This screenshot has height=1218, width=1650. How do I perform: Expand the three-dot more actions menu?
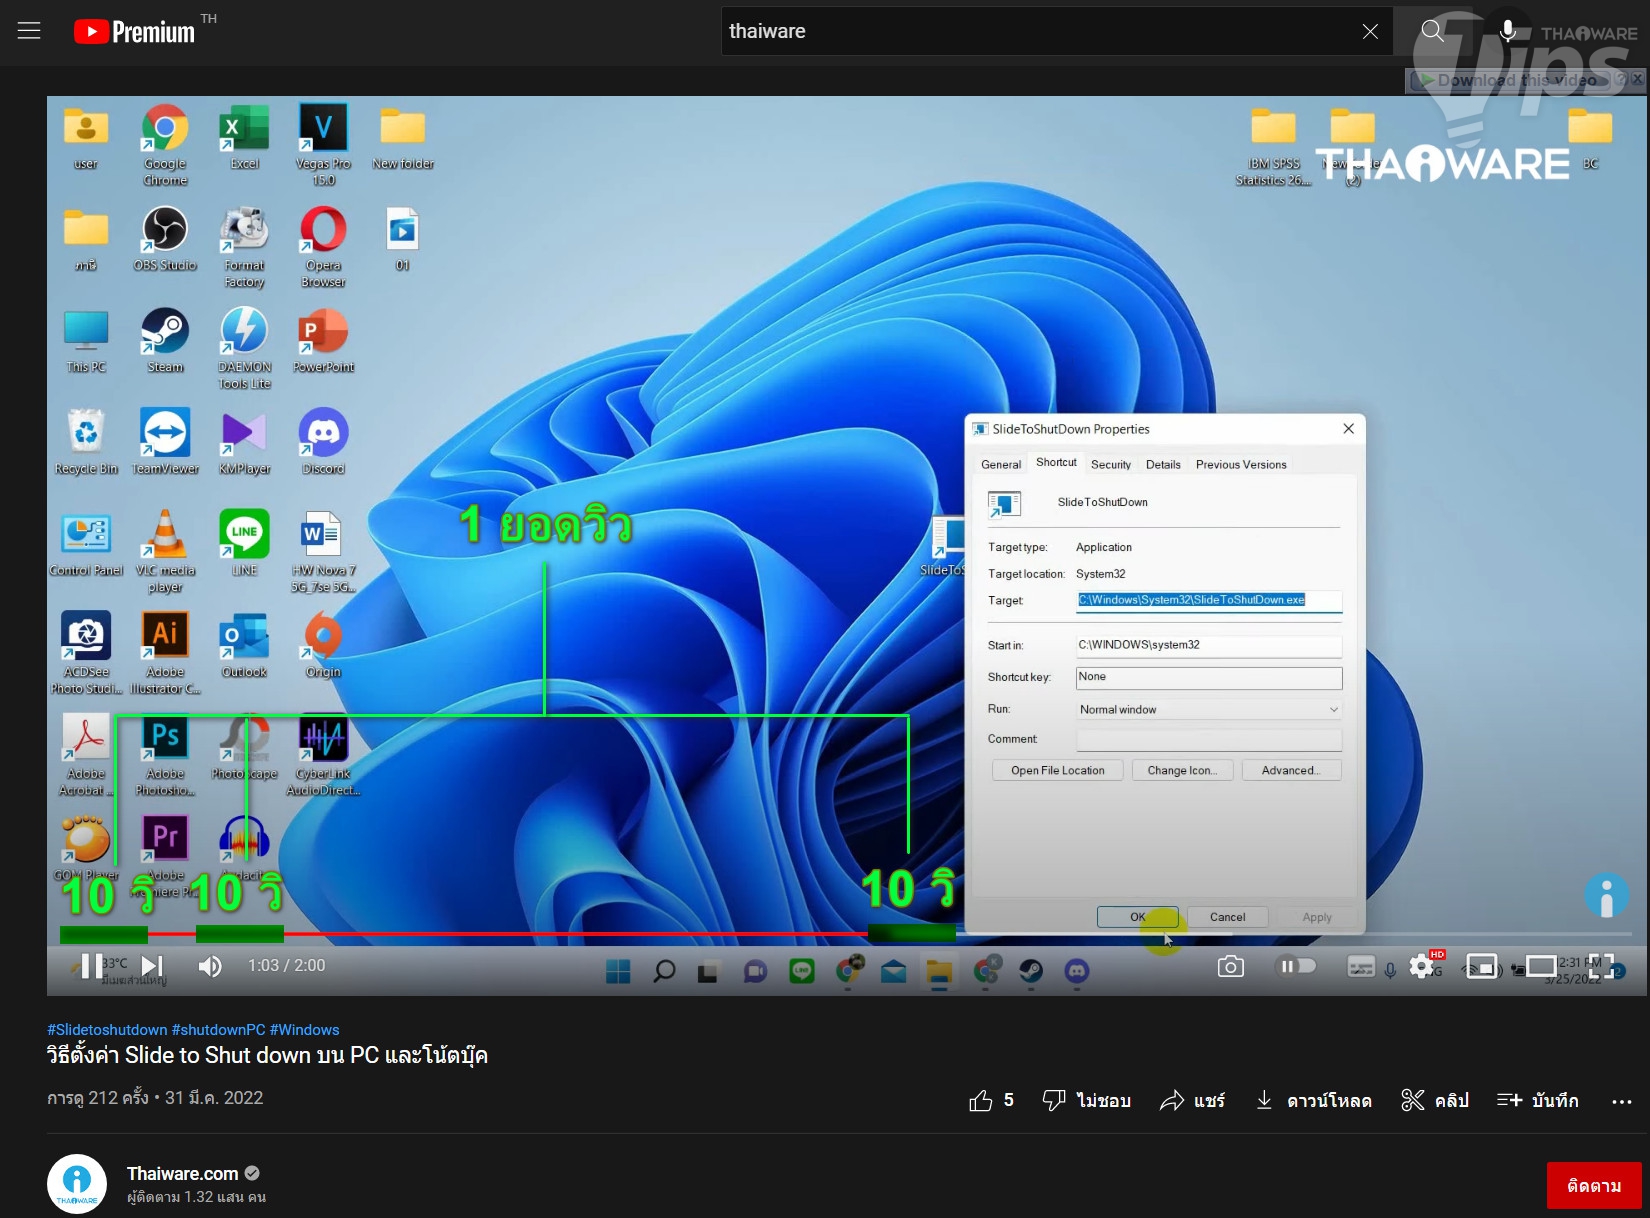pos(1621,1101)
